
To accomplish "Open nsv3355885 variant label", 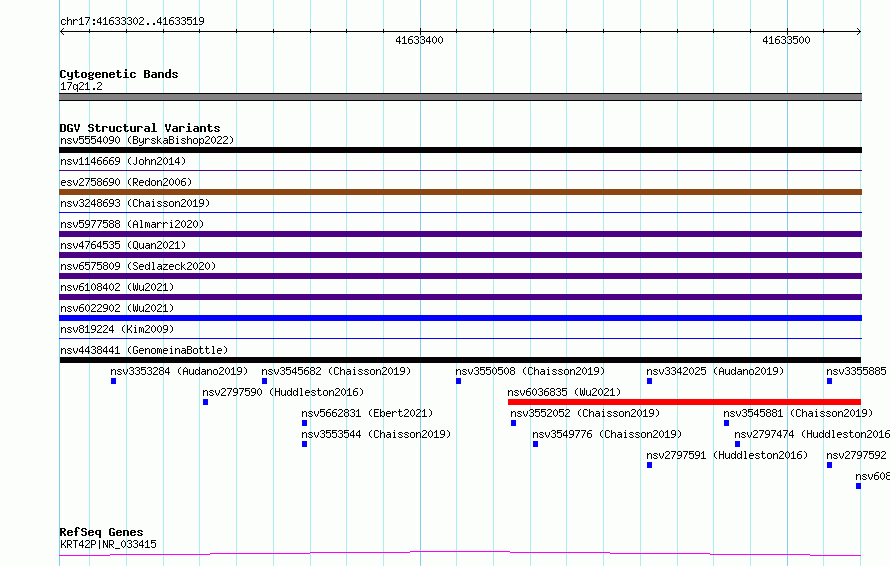I will pyautogui.click(x=857, y=371).
